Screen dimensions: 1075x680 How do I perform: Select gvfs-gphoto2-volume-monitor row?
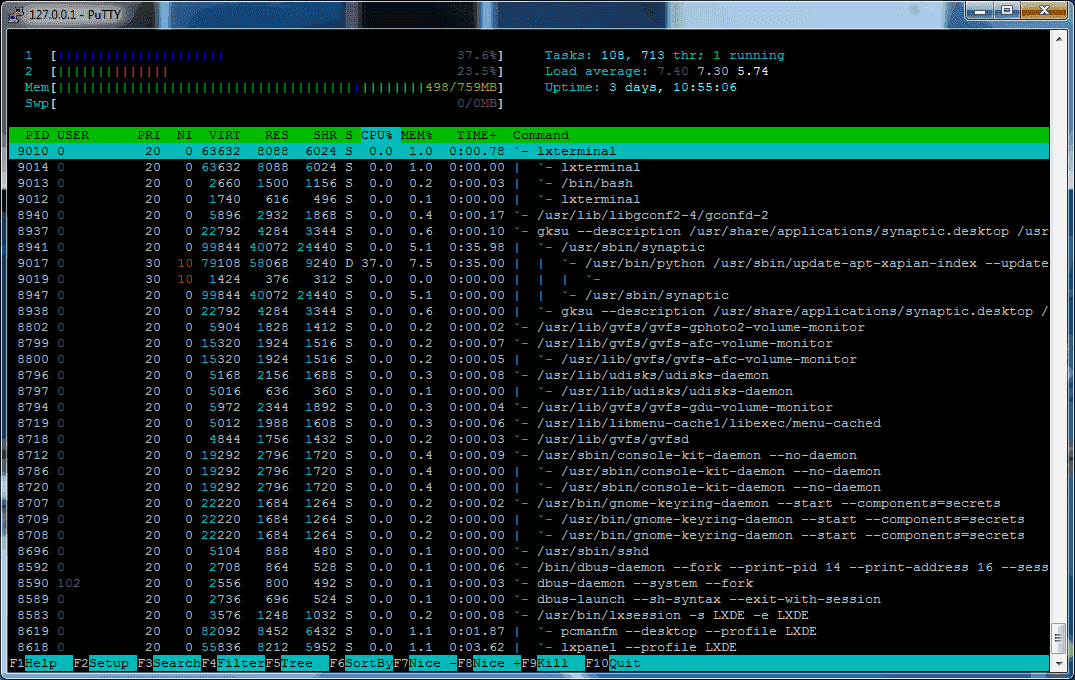pos(529,327)
